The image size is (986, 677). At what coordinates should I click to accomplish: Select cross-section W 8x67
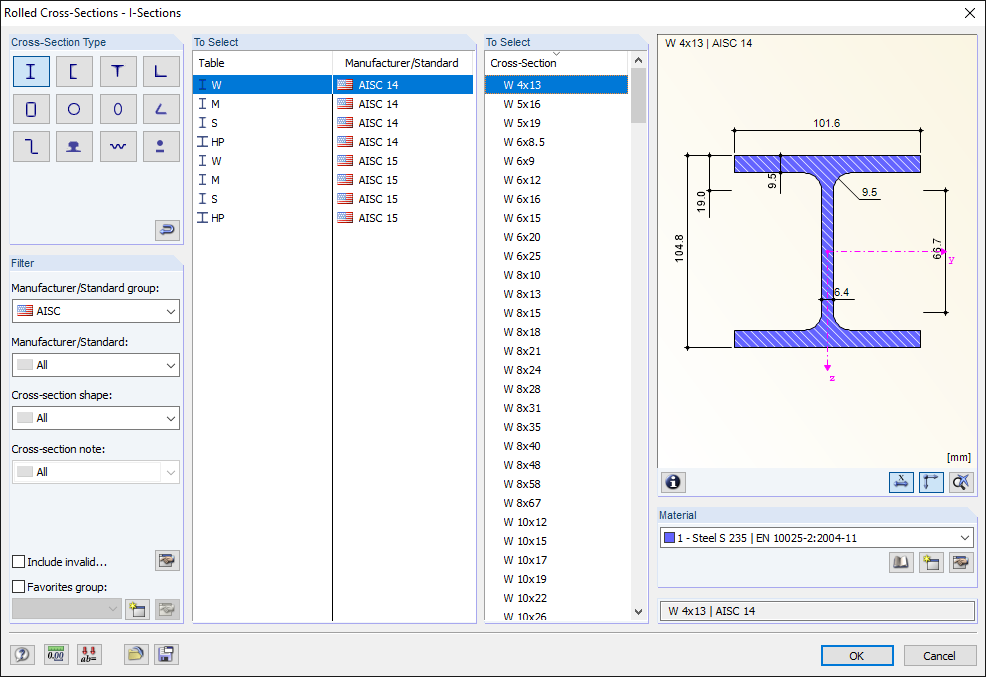pyautogui.click(x=557, y=503)
